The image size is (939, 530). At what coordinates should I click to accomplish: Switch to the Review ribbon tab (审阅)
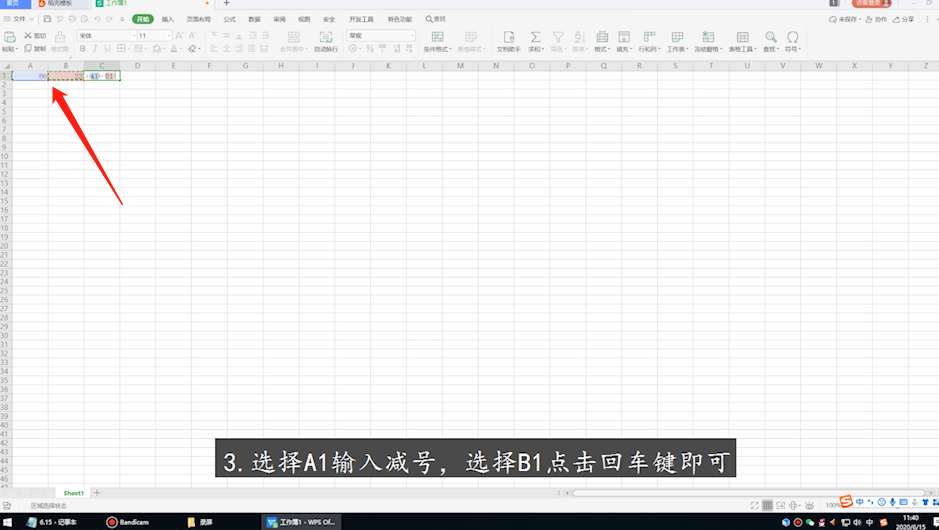coord(280,19)
